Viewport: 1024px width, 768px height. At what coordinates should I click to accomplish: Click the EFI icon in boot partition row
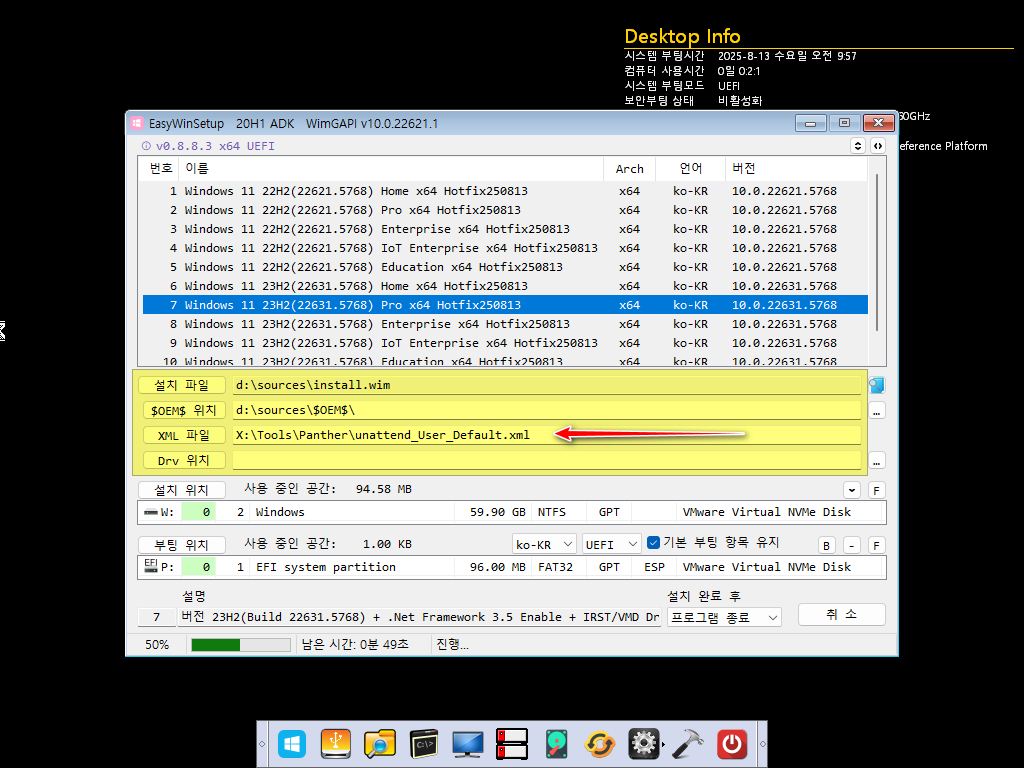click(151, 566)
